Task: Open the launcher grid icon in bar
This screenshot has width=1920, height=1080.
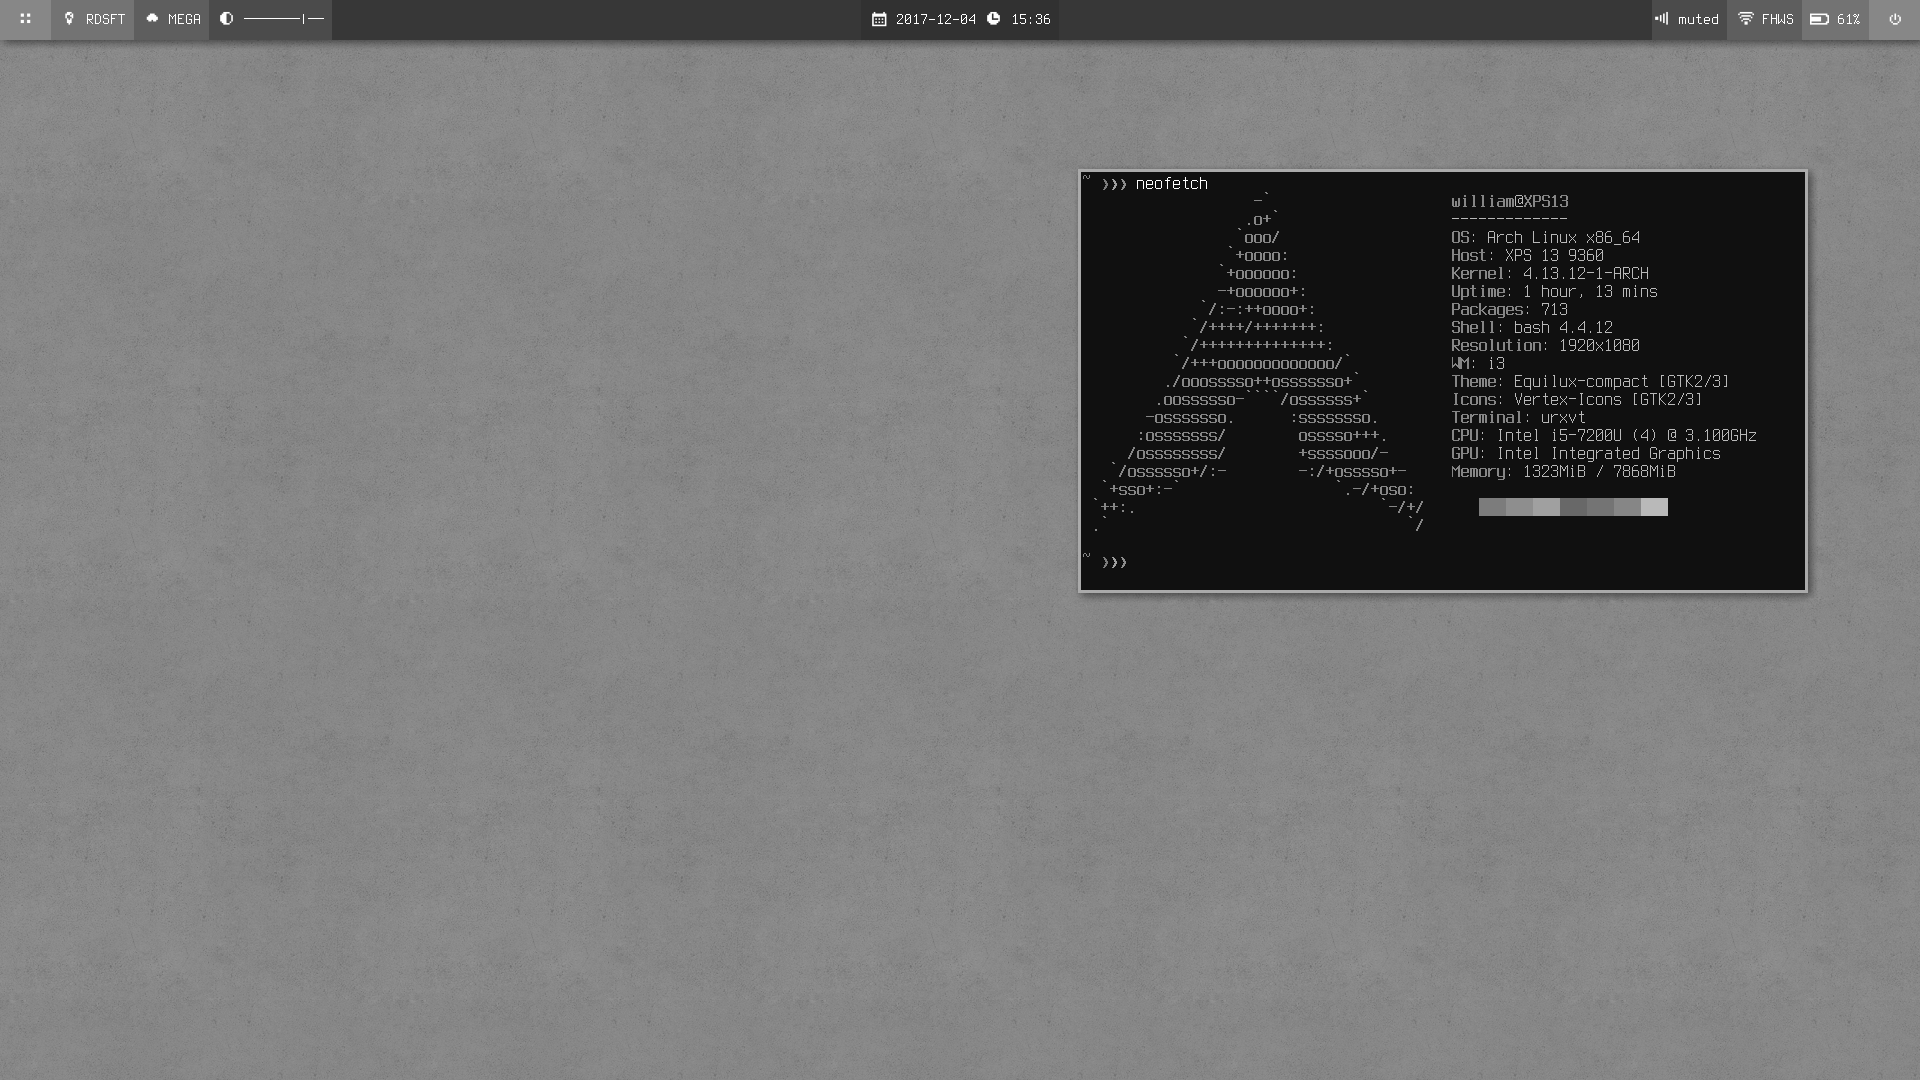Action: (26, 19)
